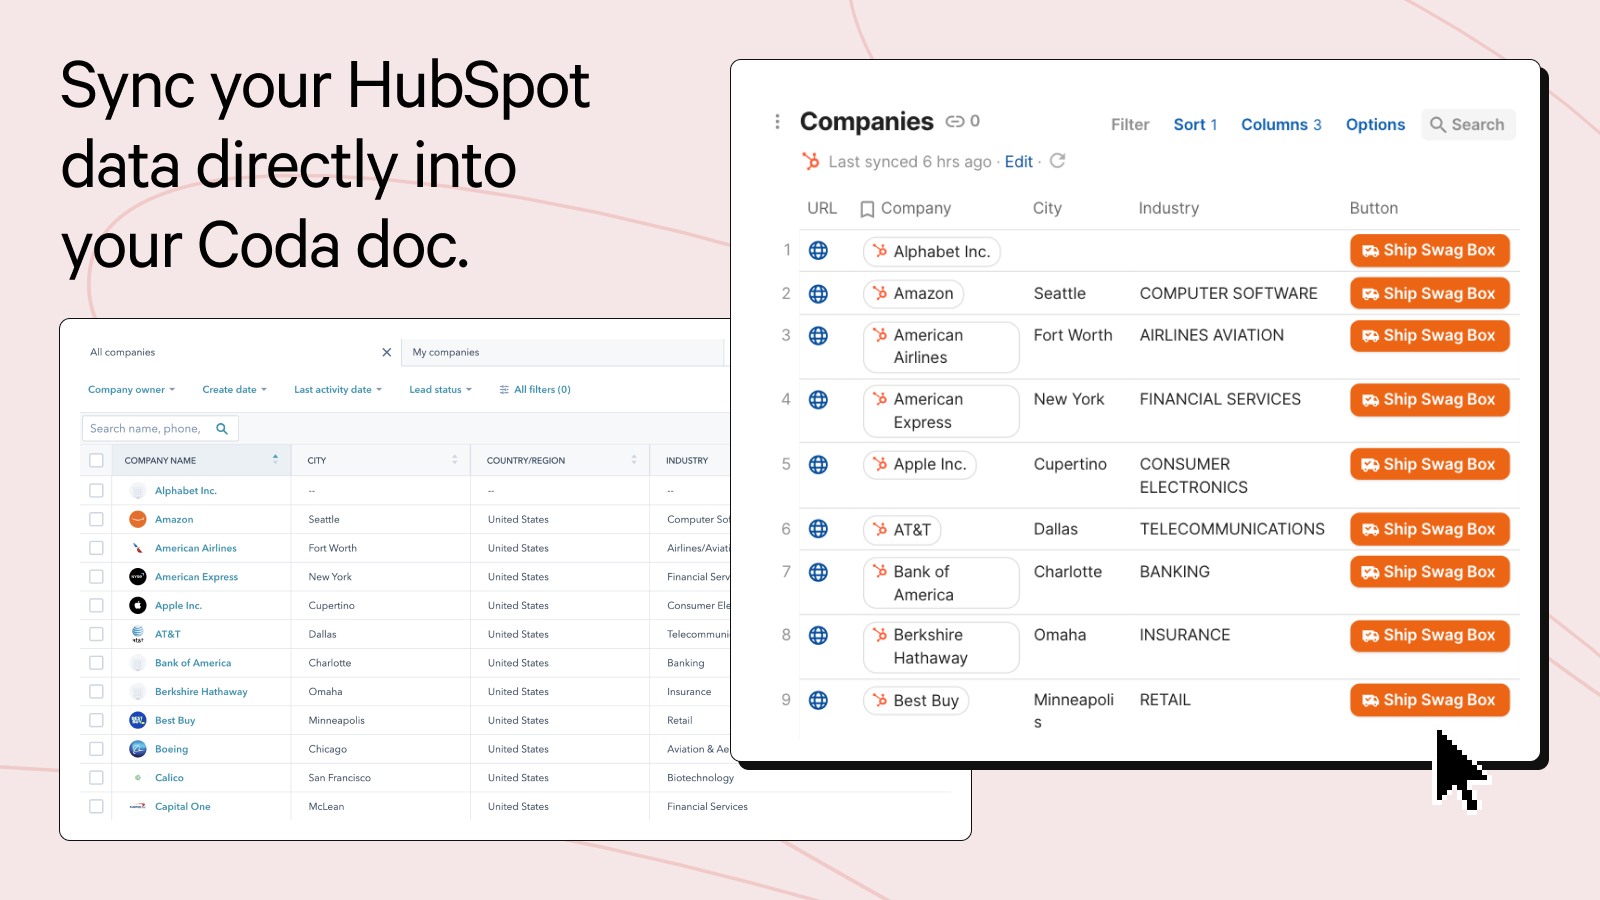Click the Edit link beside Last synced
This screenshot has width=1600, height=900.
(x=1019, y=161)
